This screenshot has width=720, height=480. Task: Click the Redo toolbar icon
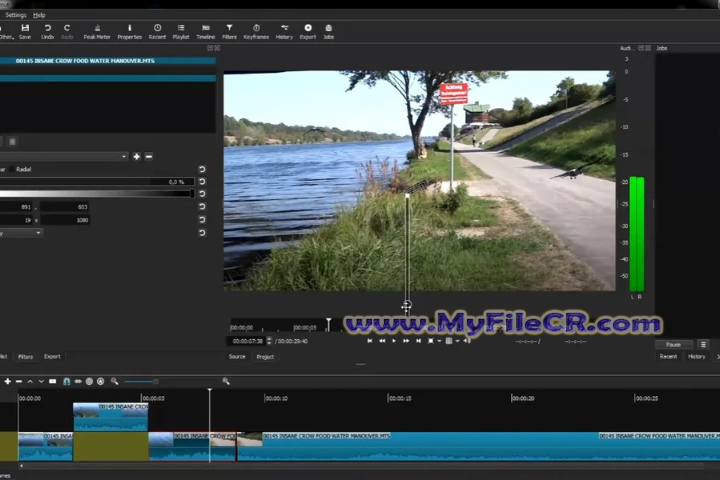tap(67, 32)
